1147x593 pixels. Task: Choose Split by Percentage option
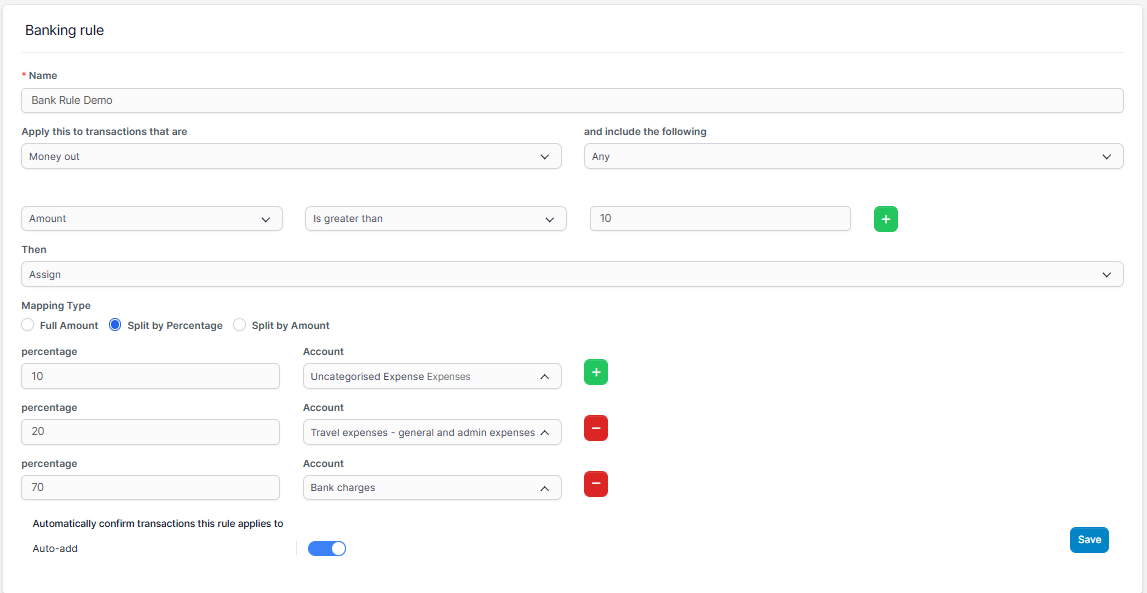click(x=115, y=325)
